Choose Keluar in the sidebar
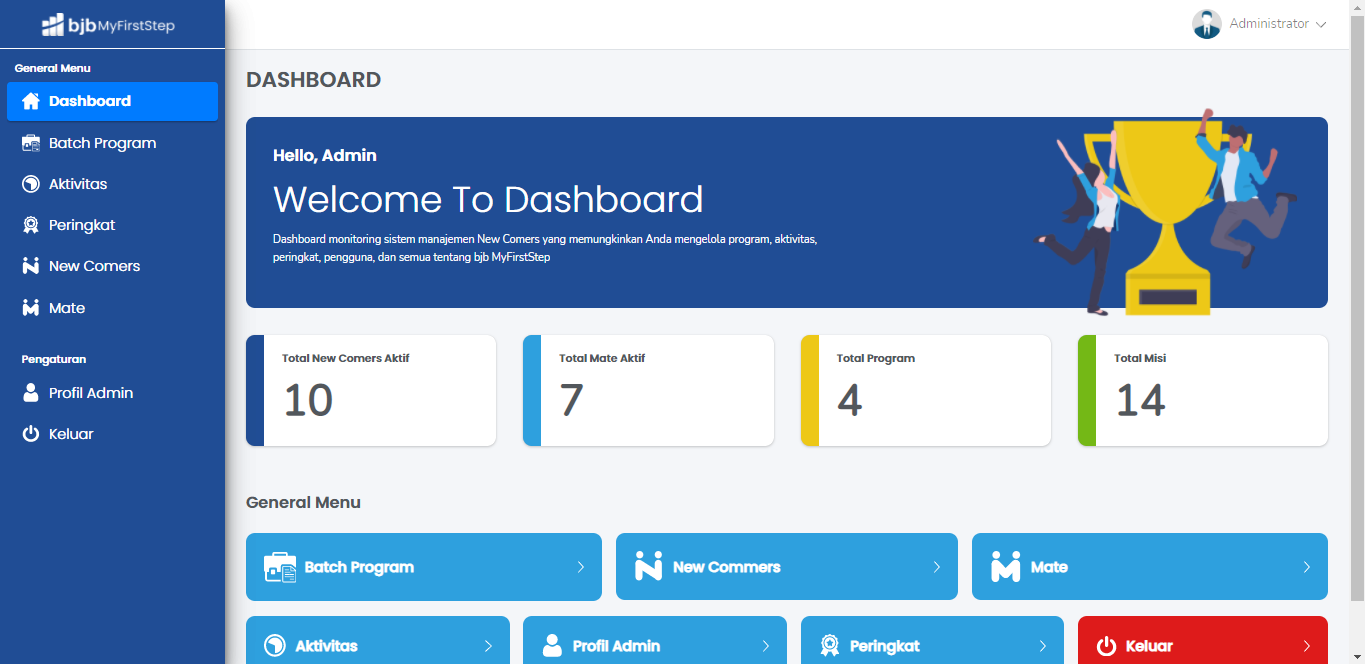The height and width of the screenshot is (664, 1365). click(x=112, y=434)
